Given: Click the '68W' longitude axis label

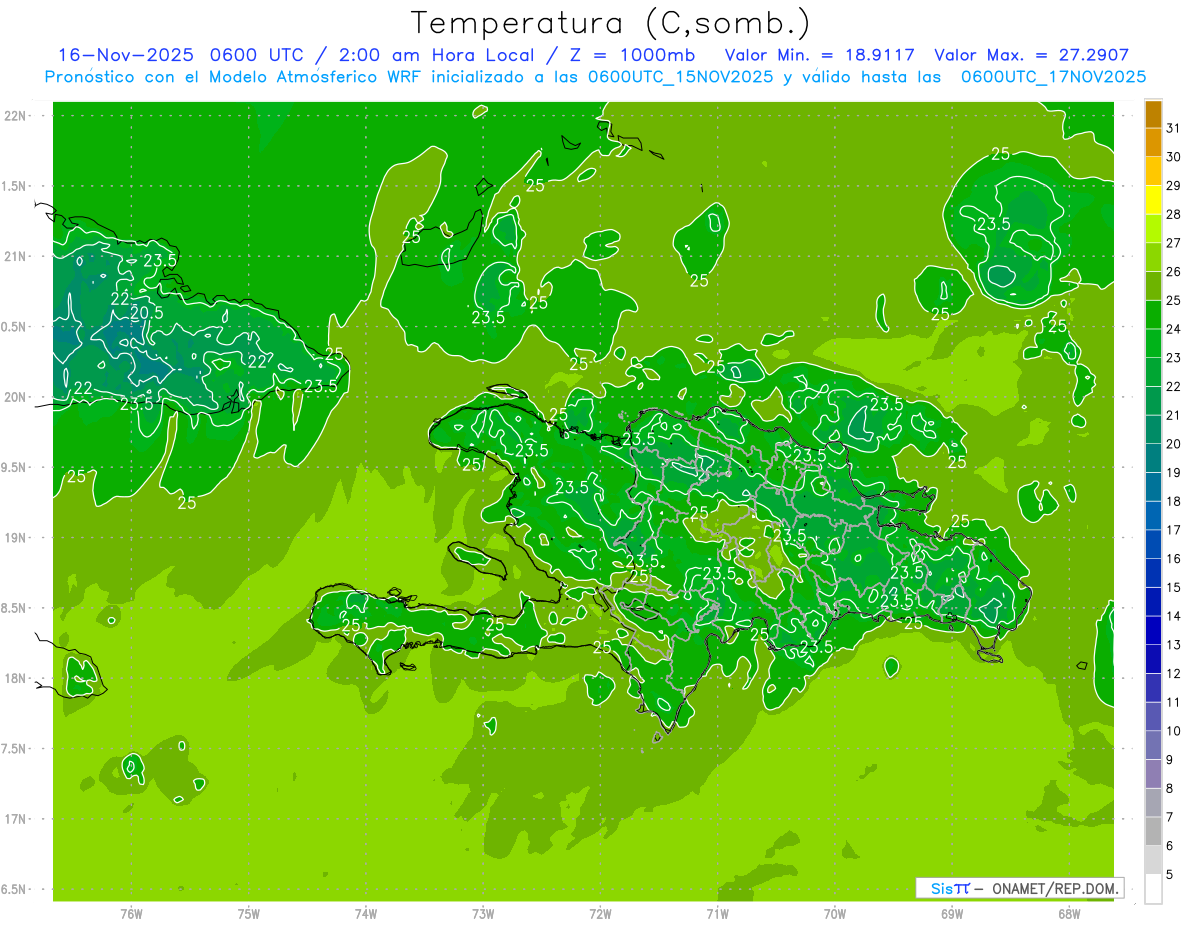Looking at the screenshot, I should [x=1069, y=913].
